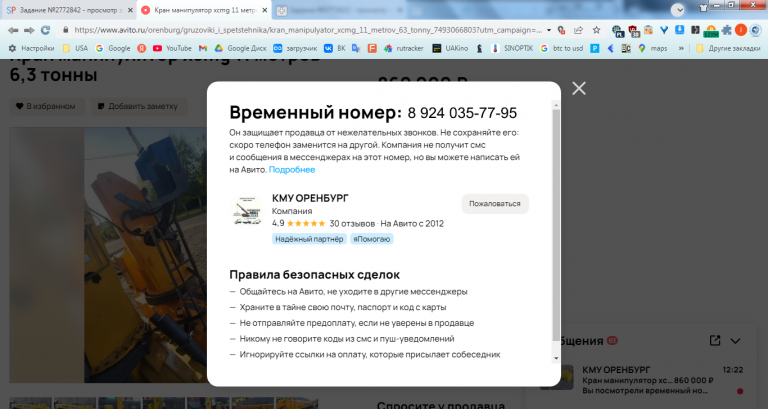Click the popup scrollbar down arrow
The height and width of the screenshot is (409, 768).
(556, 358)
